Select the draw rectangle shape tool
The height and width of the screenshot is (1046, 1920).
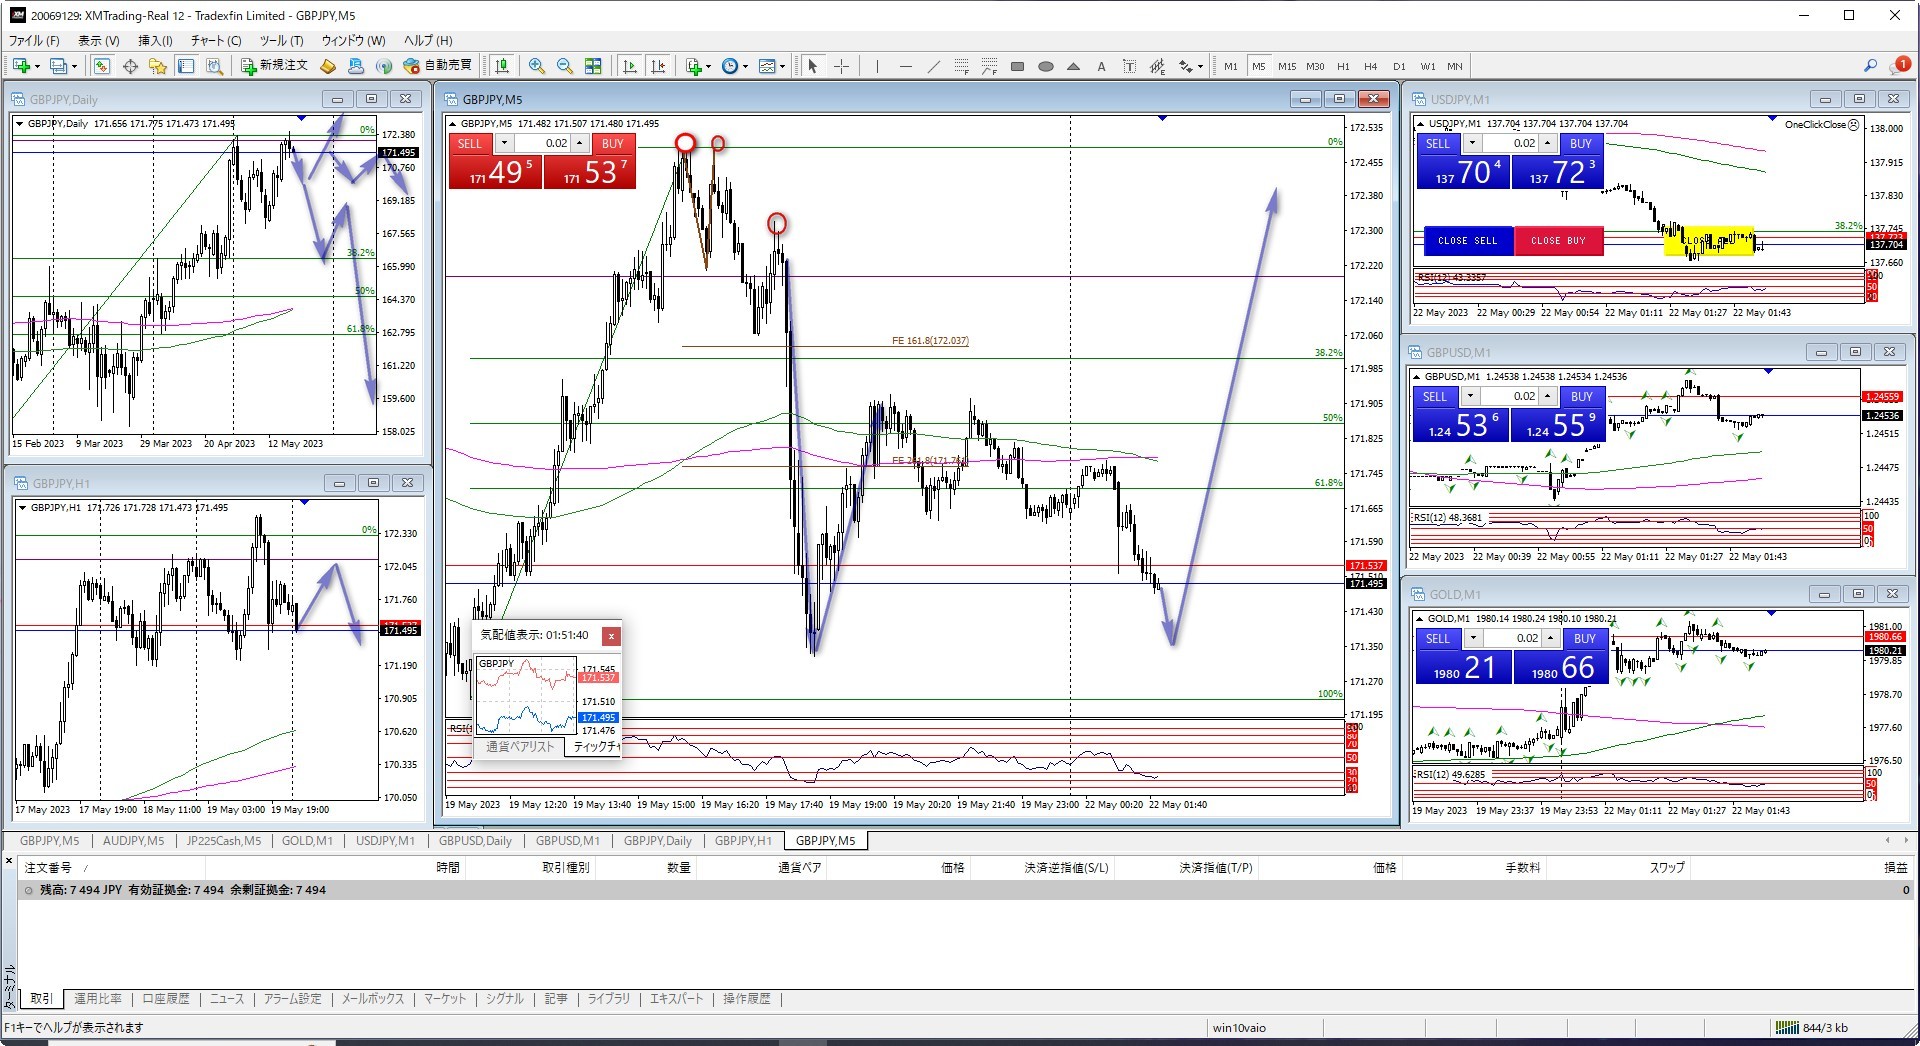[1017, 67]
